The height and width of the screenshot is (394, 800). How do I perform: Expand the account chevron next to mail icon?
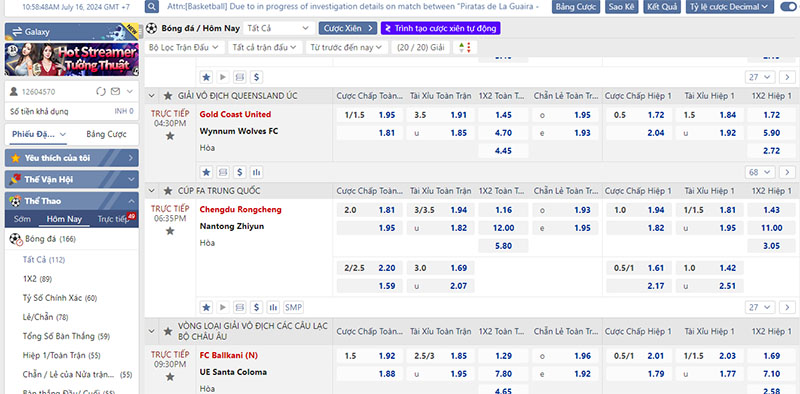(x=130, y=91)
